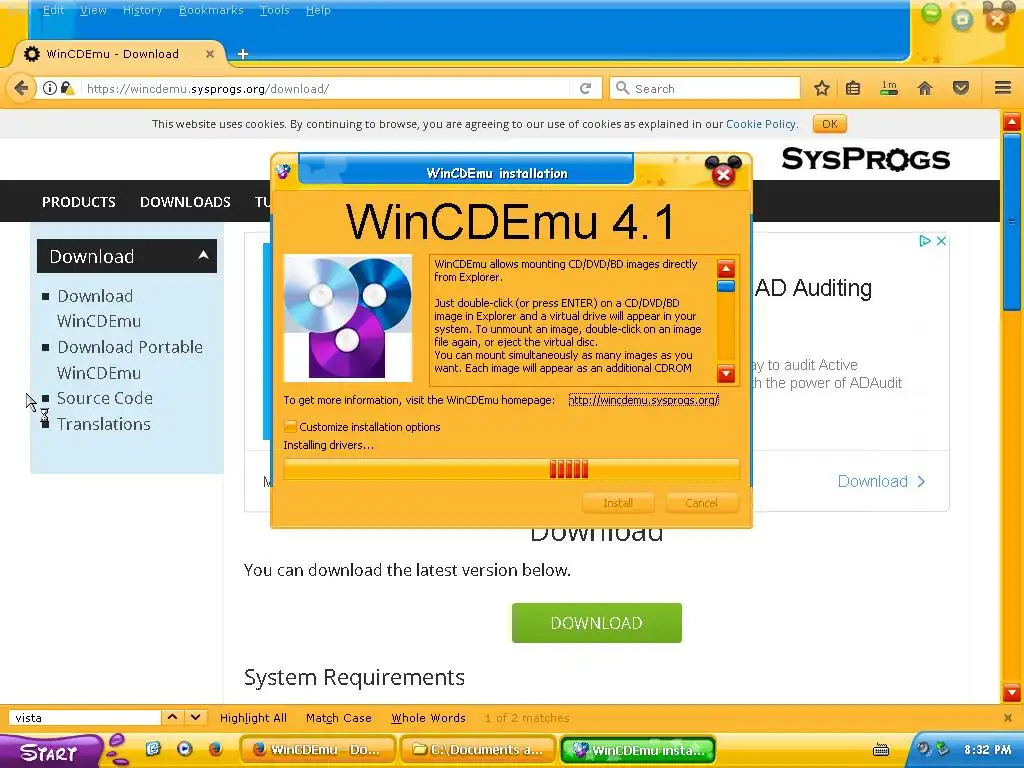Collapse the Download sidebar section
The height and width of the screenshot is (768, 1024).
(203, 255)
